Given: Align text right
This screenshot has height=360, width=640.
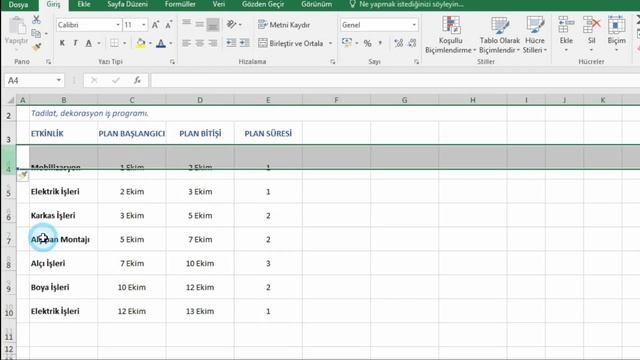Looking at the screenshot, I should coord(213,43).
